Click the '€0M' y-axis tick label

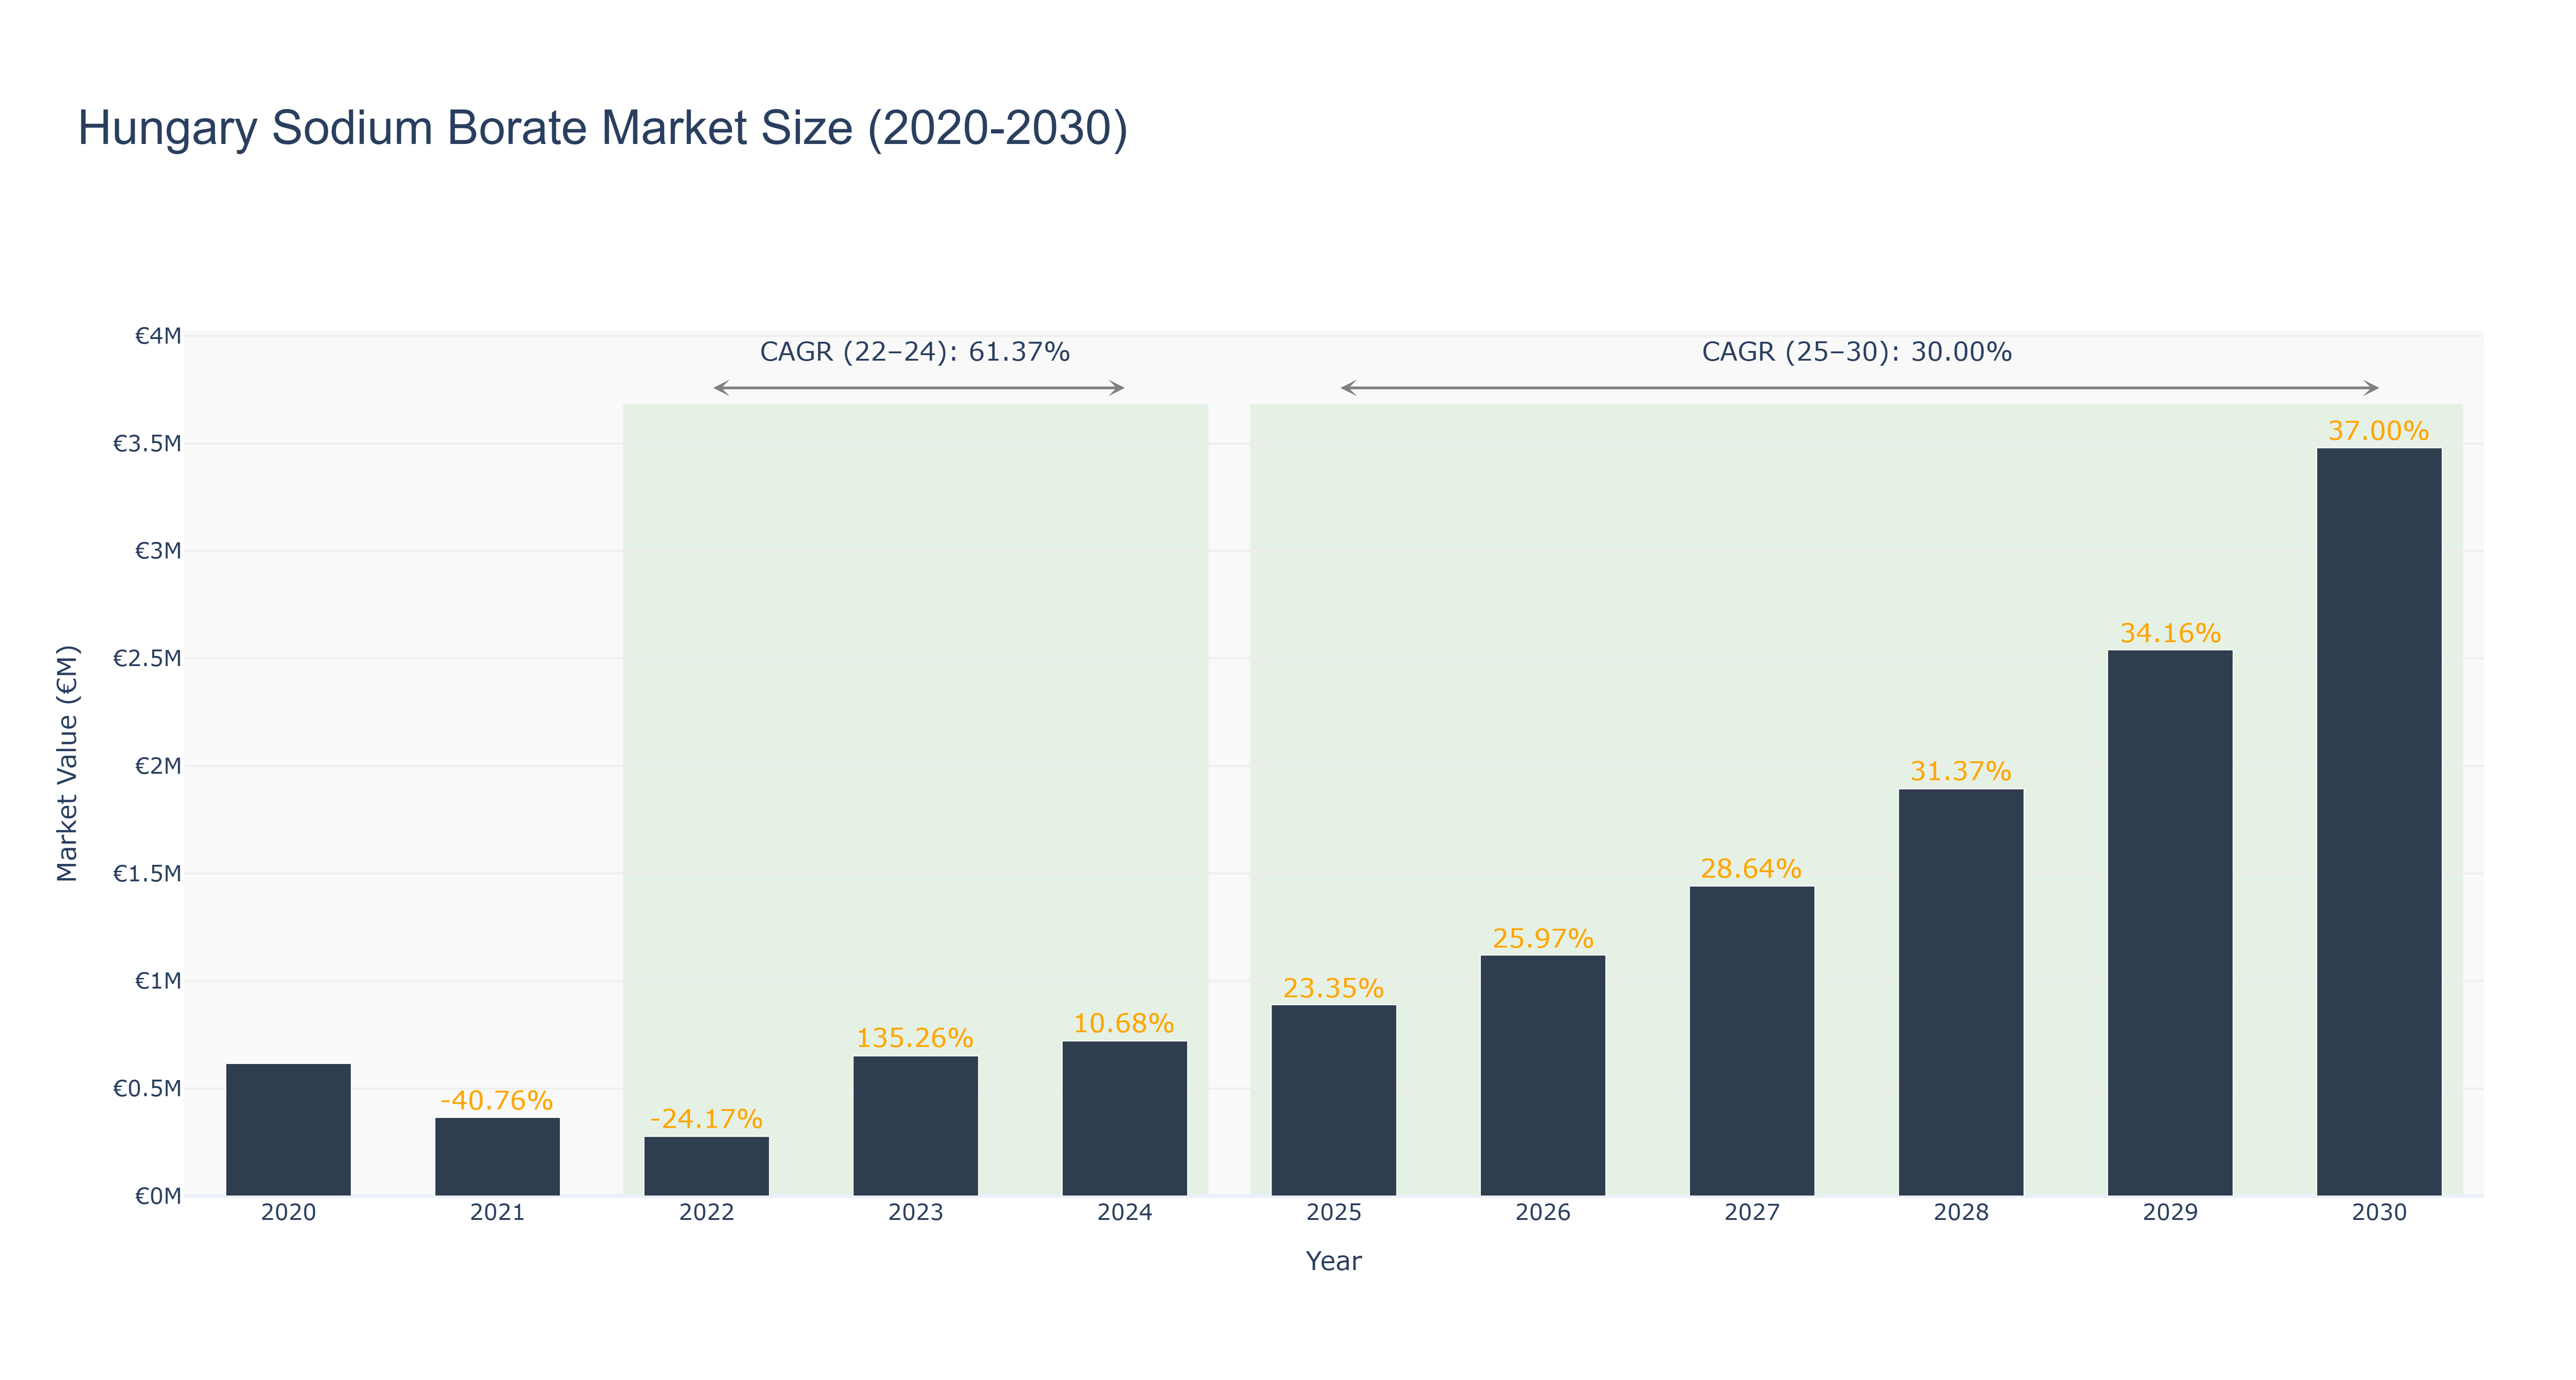pos(158,1196)
